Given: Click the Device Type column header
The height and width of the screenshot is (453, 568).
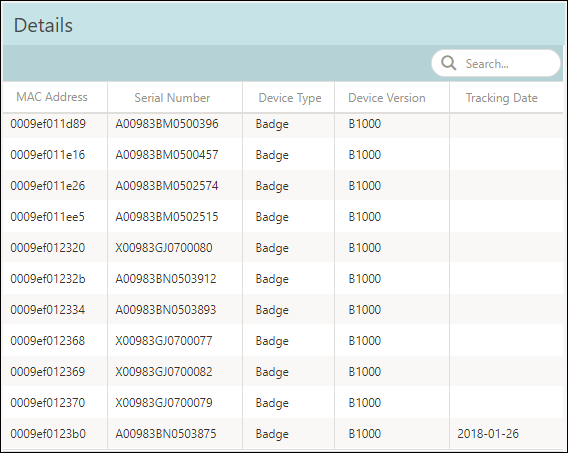Looking at the screenshot, I should (290, 98).
